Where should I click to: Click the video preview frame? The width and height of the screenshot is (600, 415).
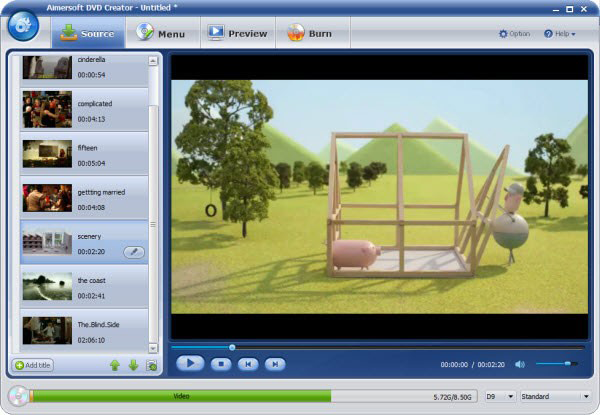(x=379, y=197)
